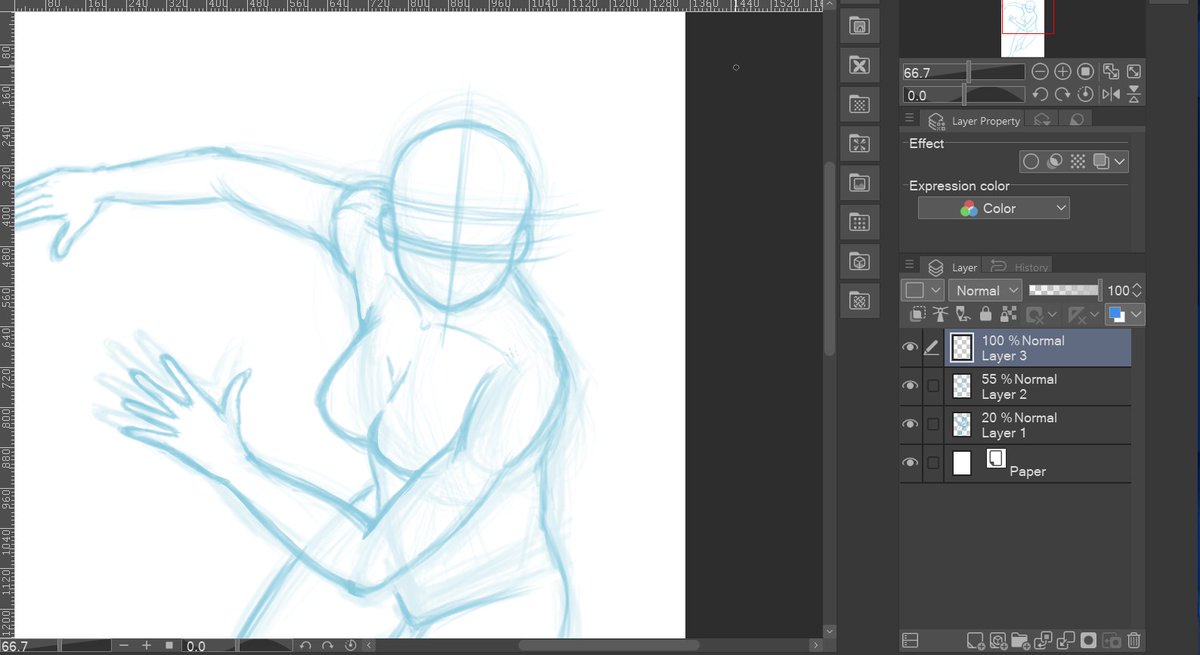Open the 3D material folder icon

(858, 261)
